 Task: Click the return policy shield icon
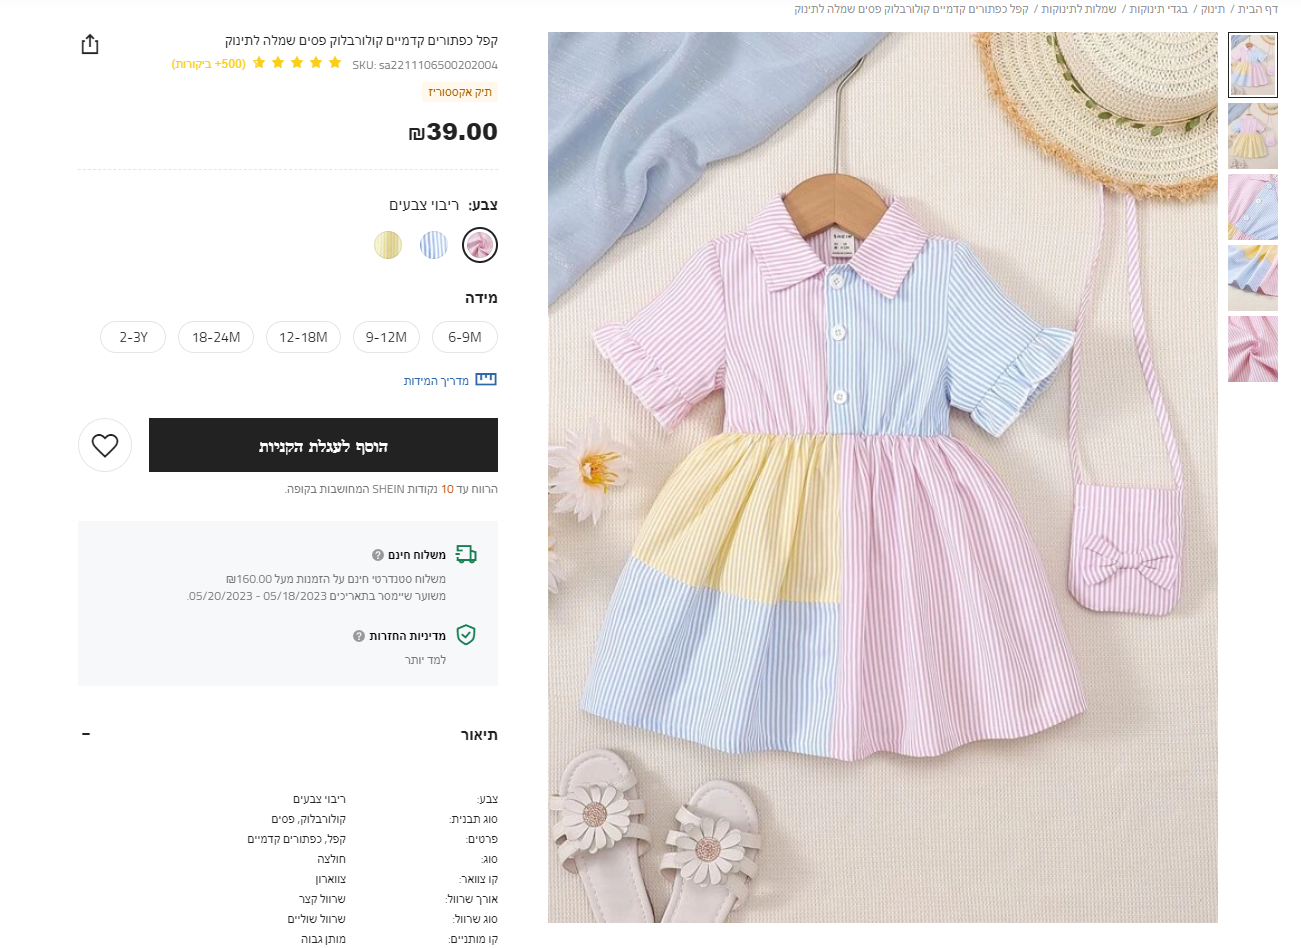click(466, 635)
